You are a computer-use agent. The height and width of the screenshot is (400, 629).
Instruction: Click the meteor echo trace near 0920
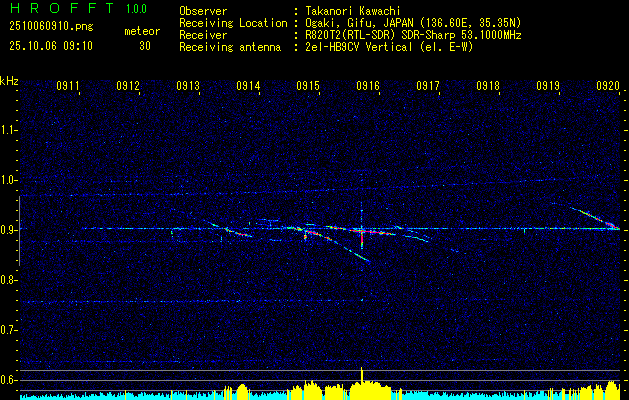point(594,218)
